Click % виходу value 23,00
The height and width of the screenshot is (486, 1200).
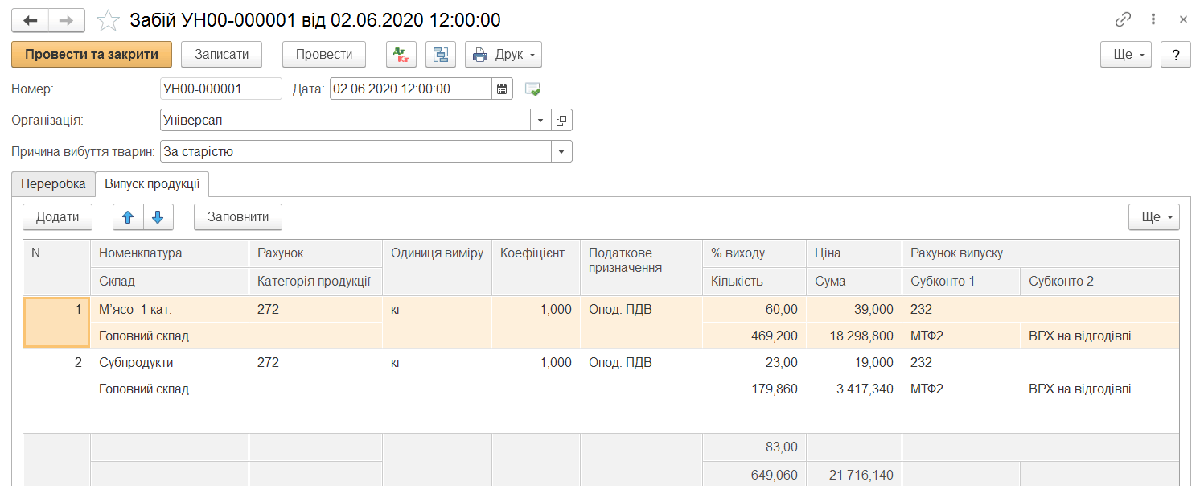pyautogui.click(x=755, y=361)
